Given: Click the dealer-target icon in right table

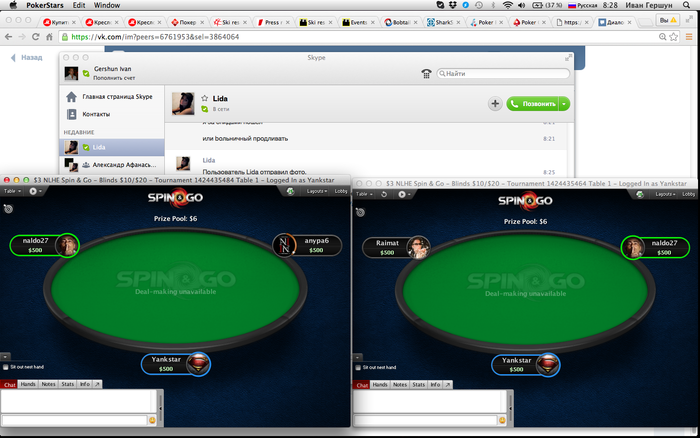Looking at the screenshot, I should pyautogui.click(x=360, y=212).
